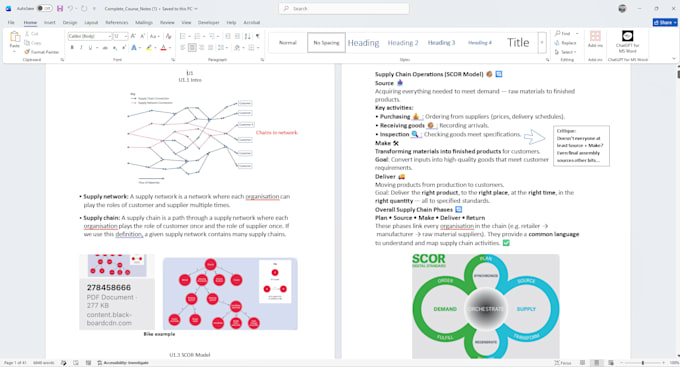Activate the Format Painter
Image resolution: width=680 pixels, height=367 pixels.
[x=42, y=52]
